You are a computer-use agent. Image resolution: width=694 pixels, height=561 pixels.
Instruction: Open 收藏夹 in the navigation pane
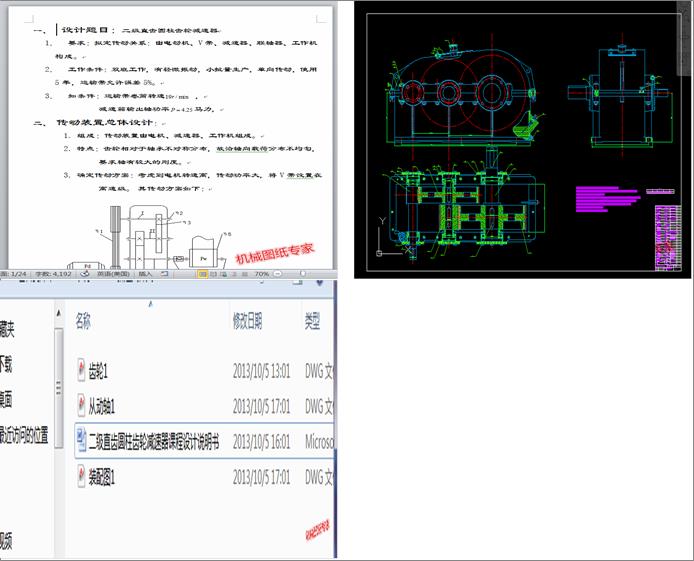[7, 329]
